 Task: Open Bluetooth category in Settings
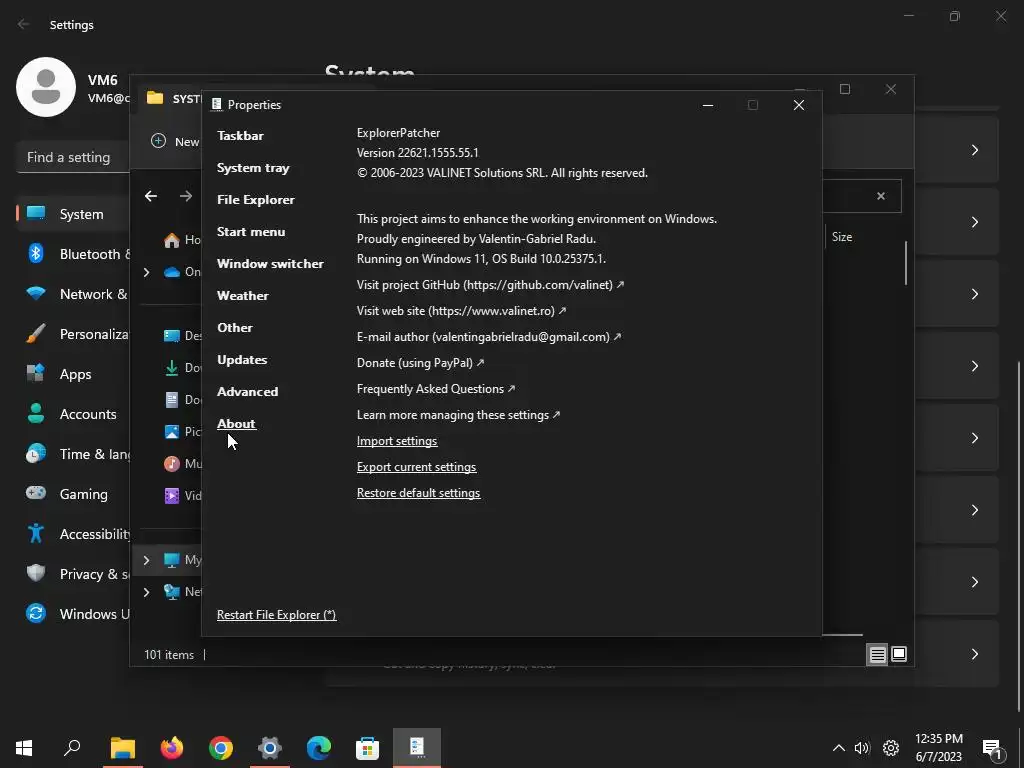click(x=73, y=254)
